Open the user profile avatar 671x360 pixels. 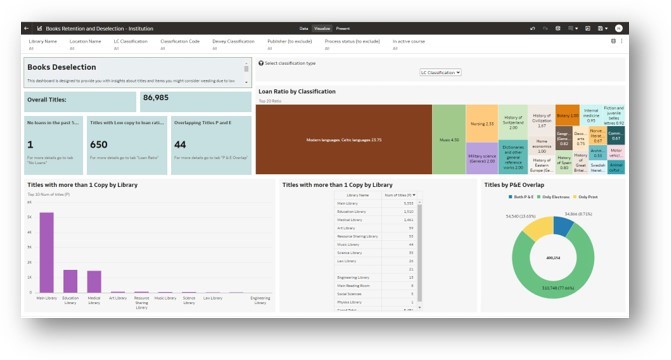618,28
